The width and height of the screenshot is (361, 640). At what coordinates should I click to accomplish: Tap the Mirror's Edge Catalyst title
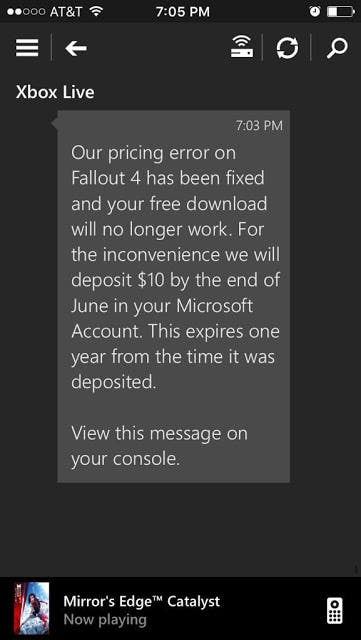tap(142, 601)
